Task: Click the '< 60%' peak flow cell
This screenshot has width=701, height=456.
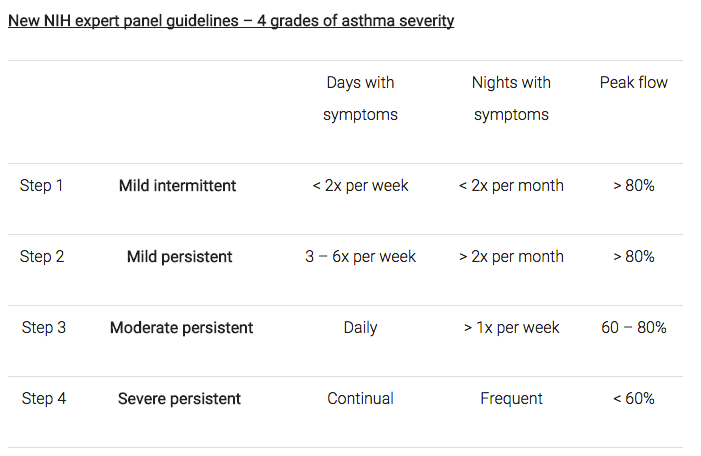Action: 633,399
